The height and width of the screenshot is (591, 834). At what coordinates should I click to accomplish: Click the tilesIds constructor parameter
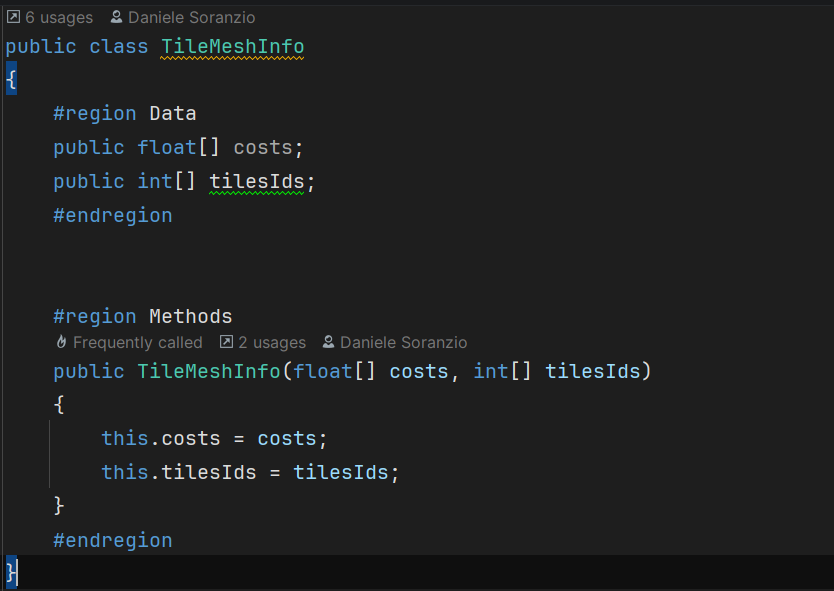click(x=592, y=372)
